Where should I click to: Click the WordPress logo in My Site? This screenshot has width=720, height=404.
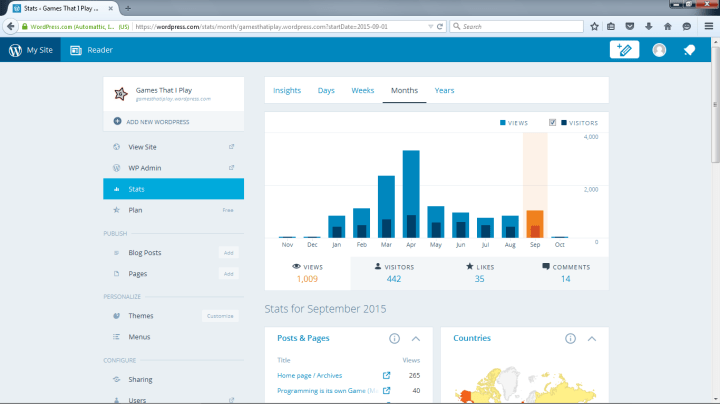point(15,50)
